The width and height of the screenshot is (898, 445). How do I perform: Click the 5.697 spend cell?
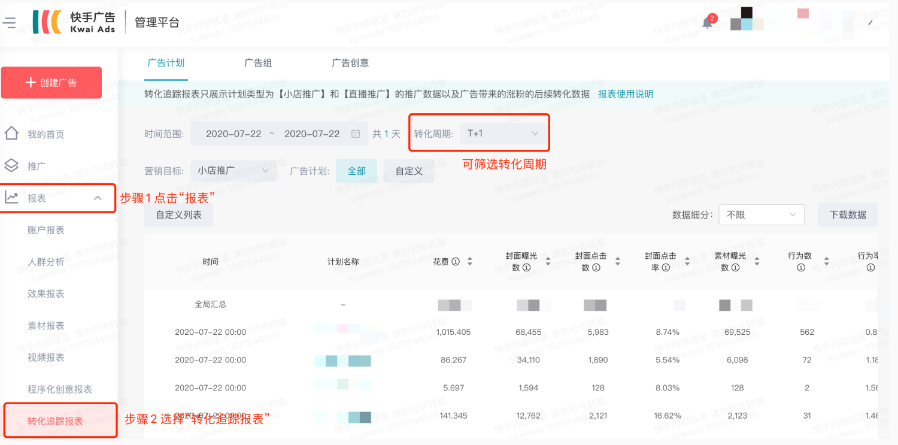tap(454, 388)
